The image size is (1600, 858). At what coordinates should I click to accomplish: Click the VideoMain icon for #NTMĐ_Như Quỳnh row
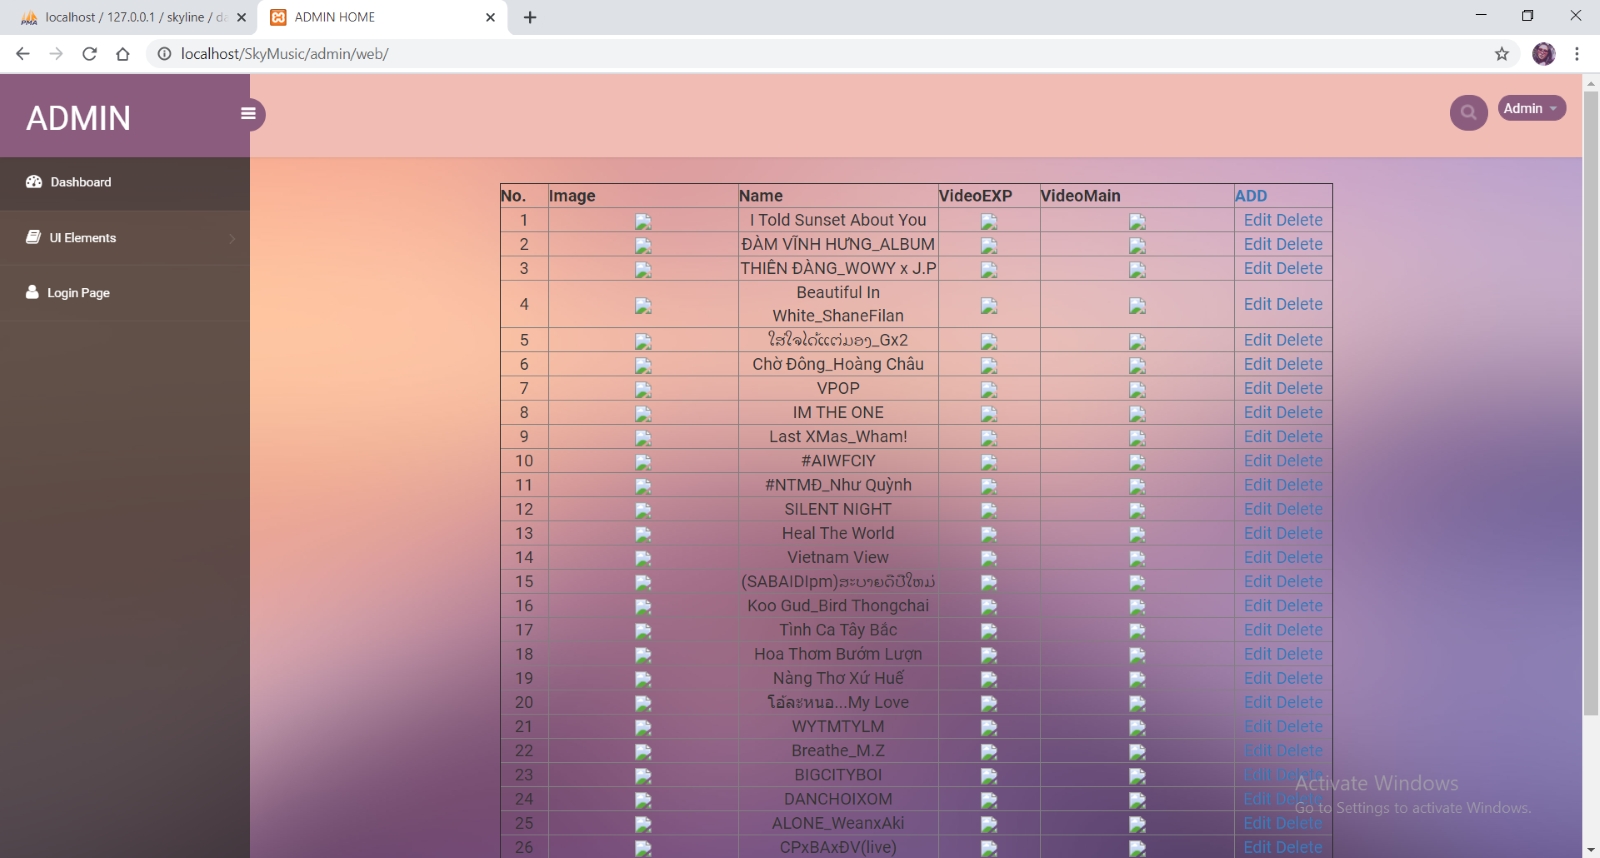click(1137, 487)
